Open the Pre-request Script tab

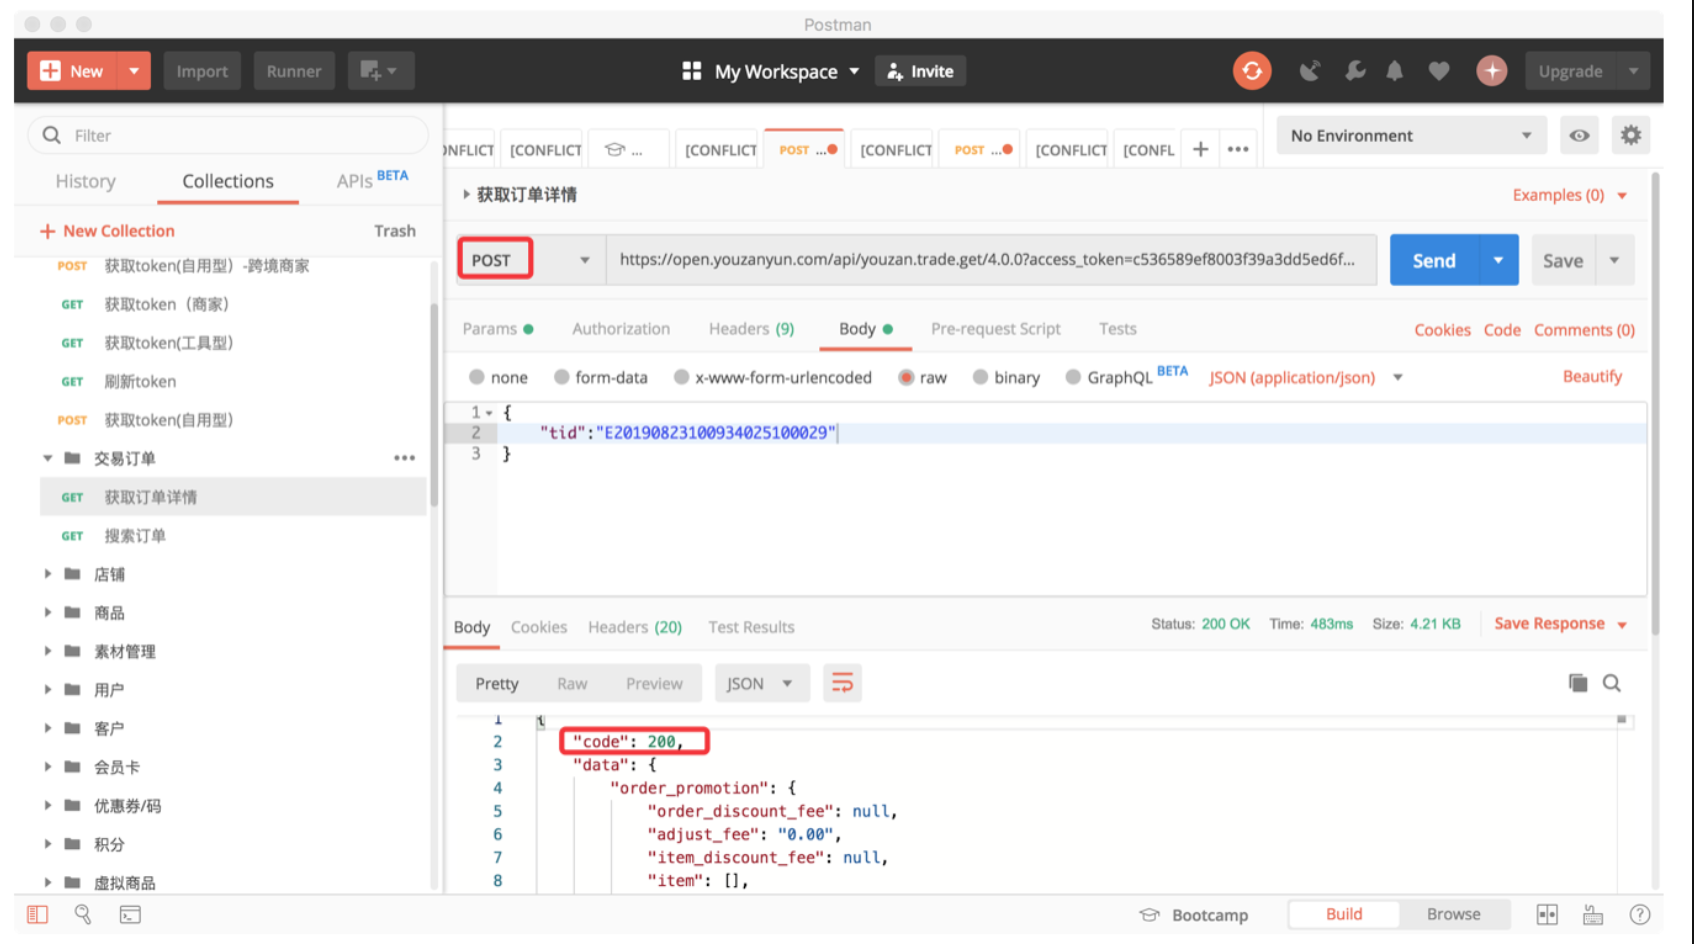click(x=995, y=329)
